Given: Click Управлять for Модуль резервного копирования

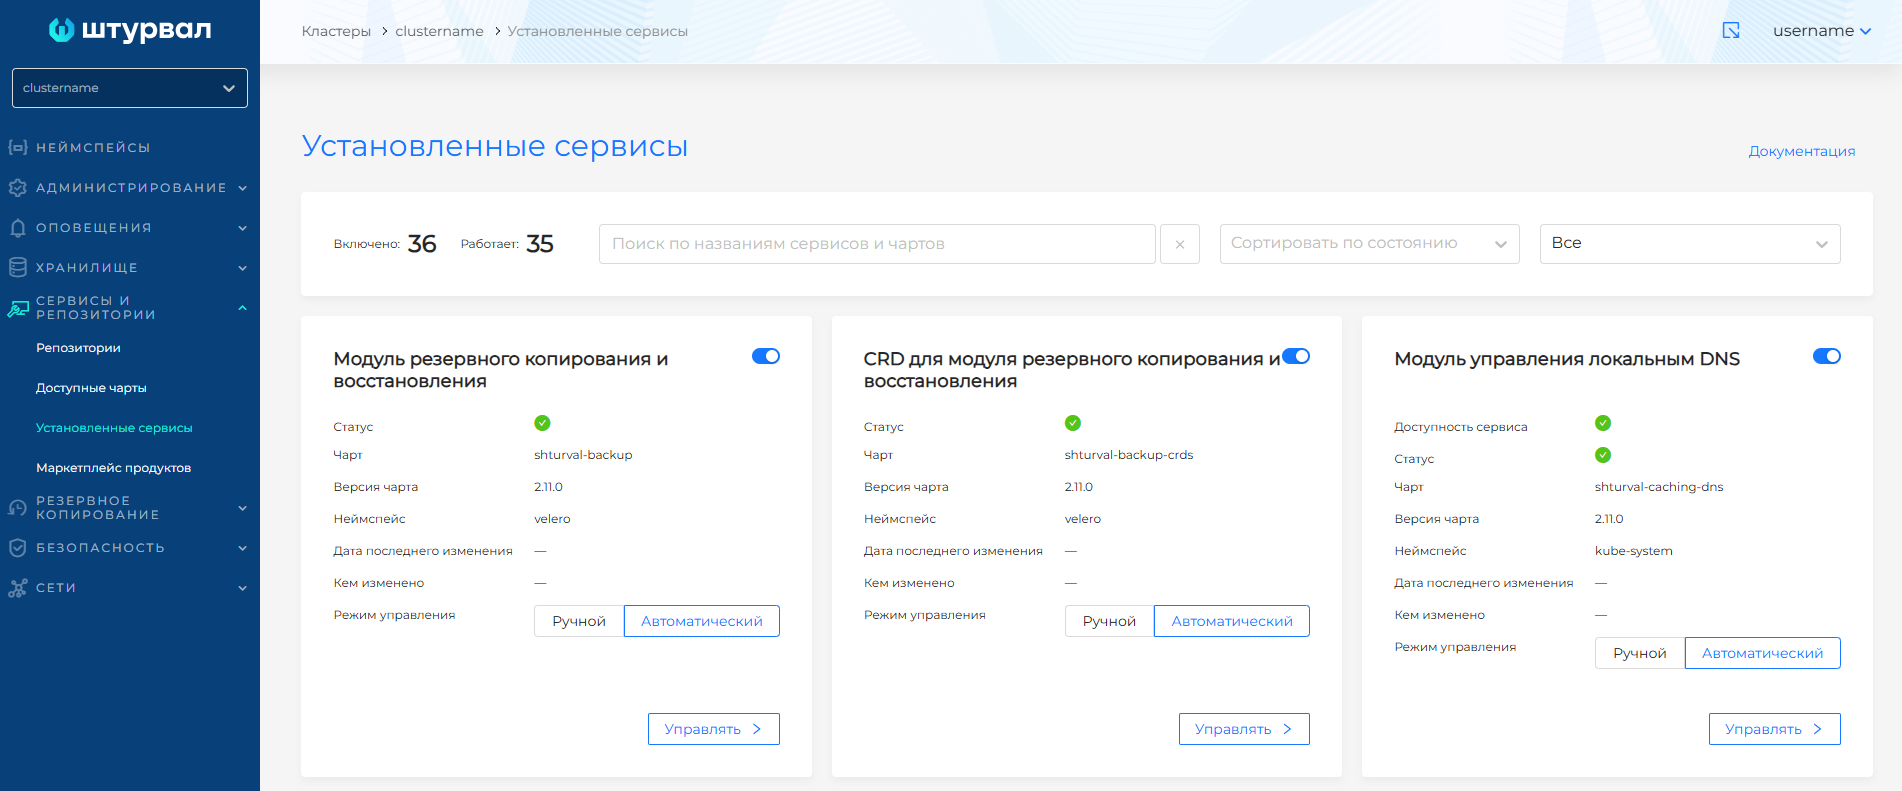Looking at the screenshot, I should point(713,729).
